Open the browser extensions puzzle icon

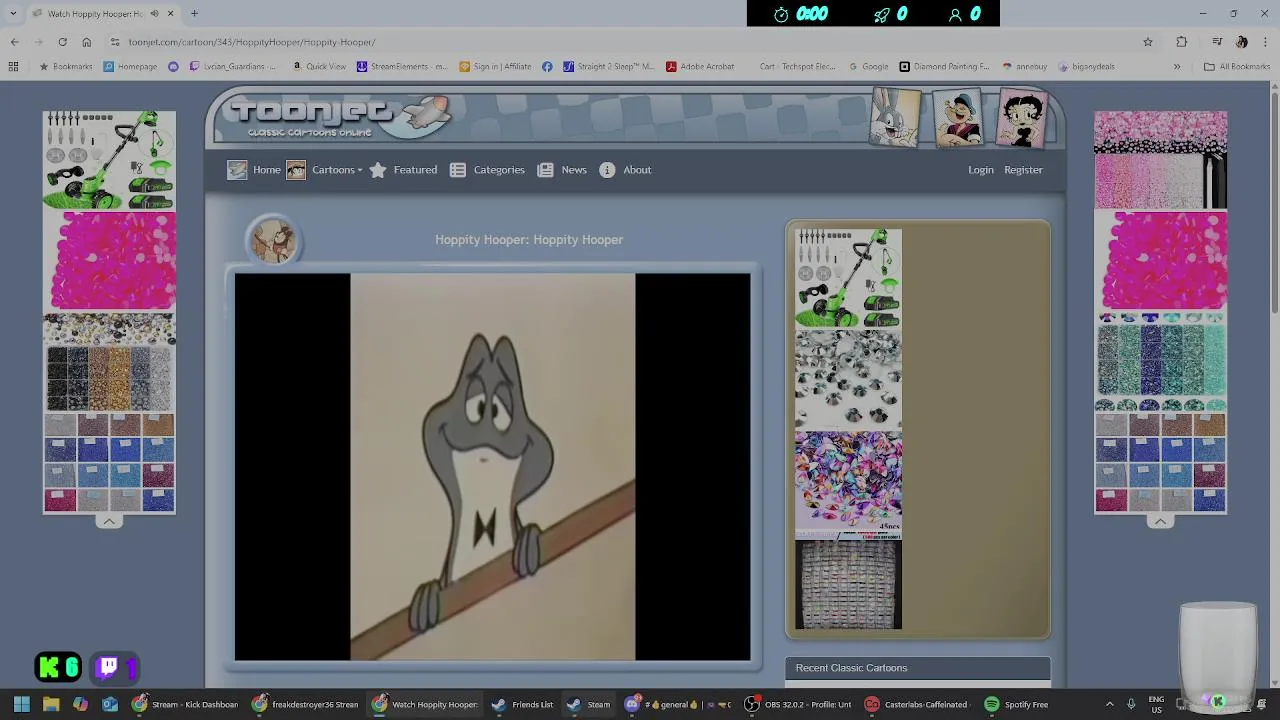1182,42
